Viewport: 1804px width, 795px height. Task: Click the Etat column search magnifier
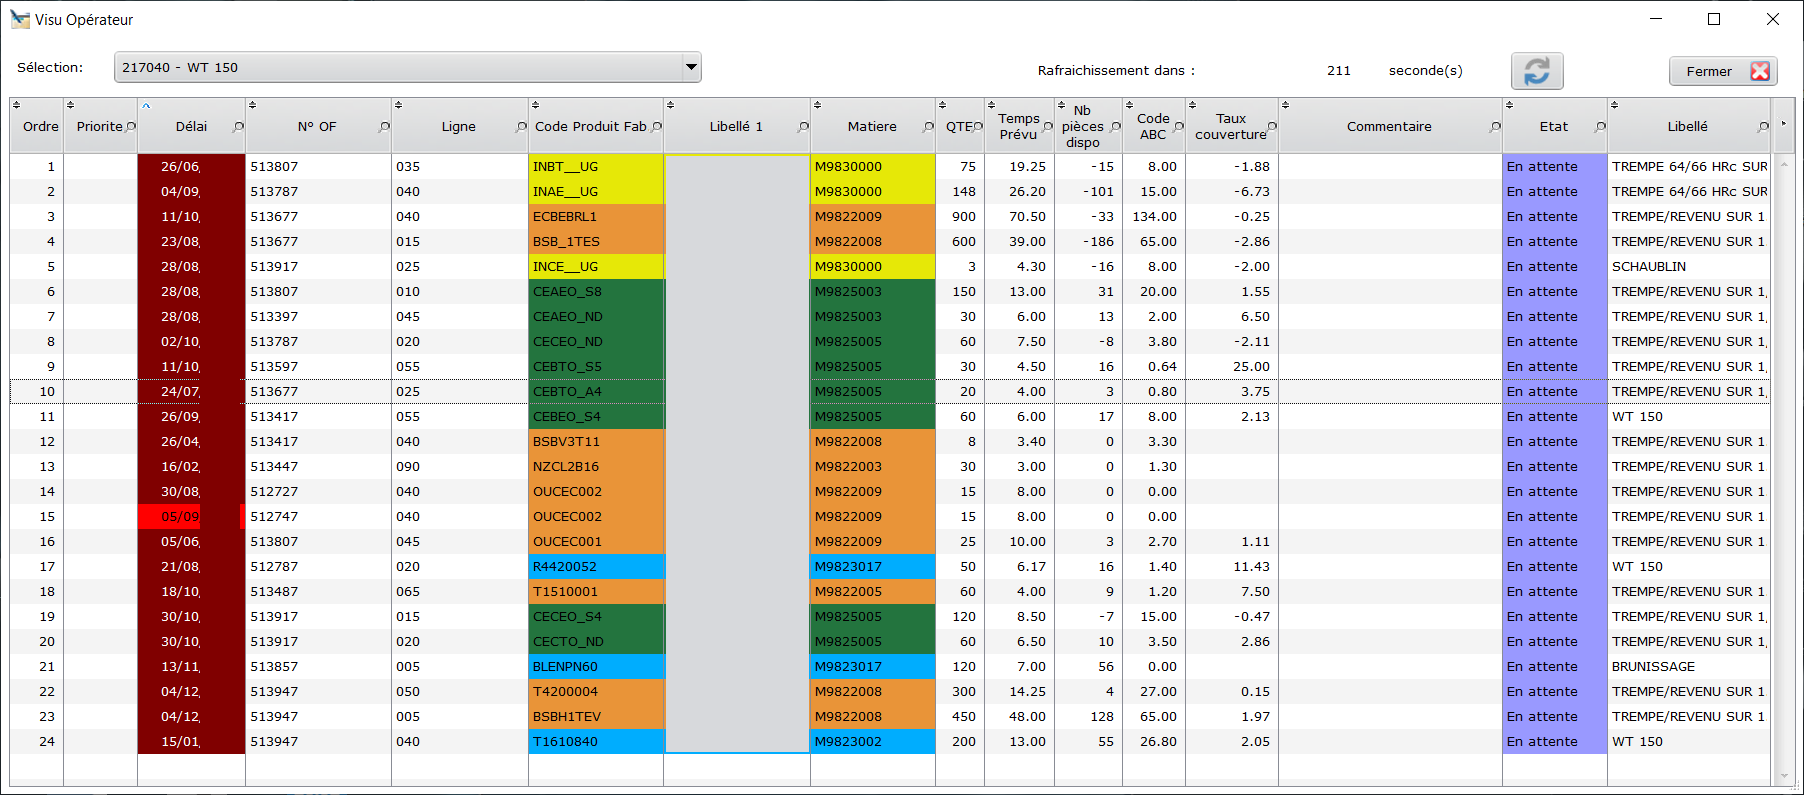pos(1600,127)
